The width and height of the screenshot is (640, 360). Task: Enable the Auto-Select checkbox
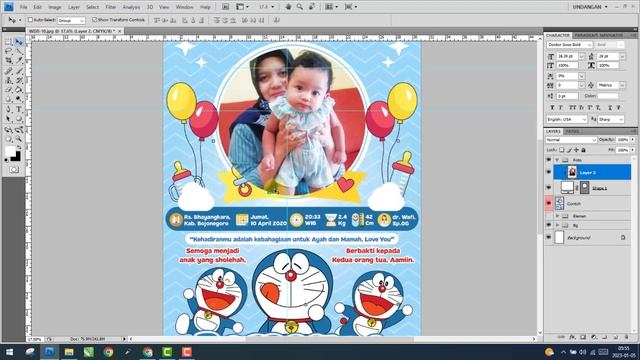click(30, 20)
